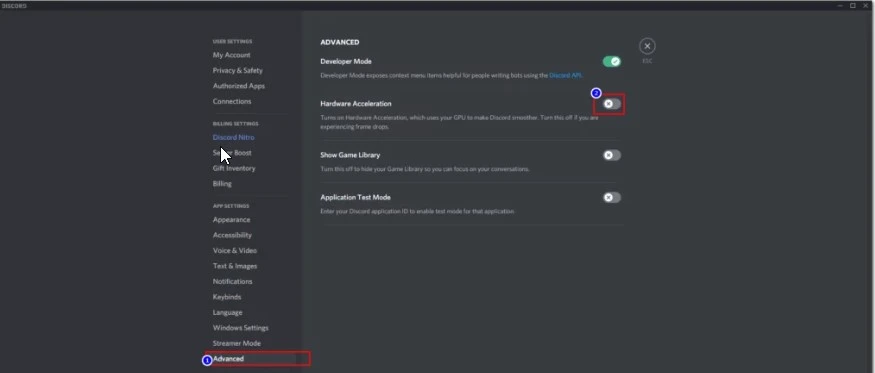The width and height of the screenshot is (875, 373).
Task: Open the Discord Nitro billing page
Action: (x=234, y=137)
